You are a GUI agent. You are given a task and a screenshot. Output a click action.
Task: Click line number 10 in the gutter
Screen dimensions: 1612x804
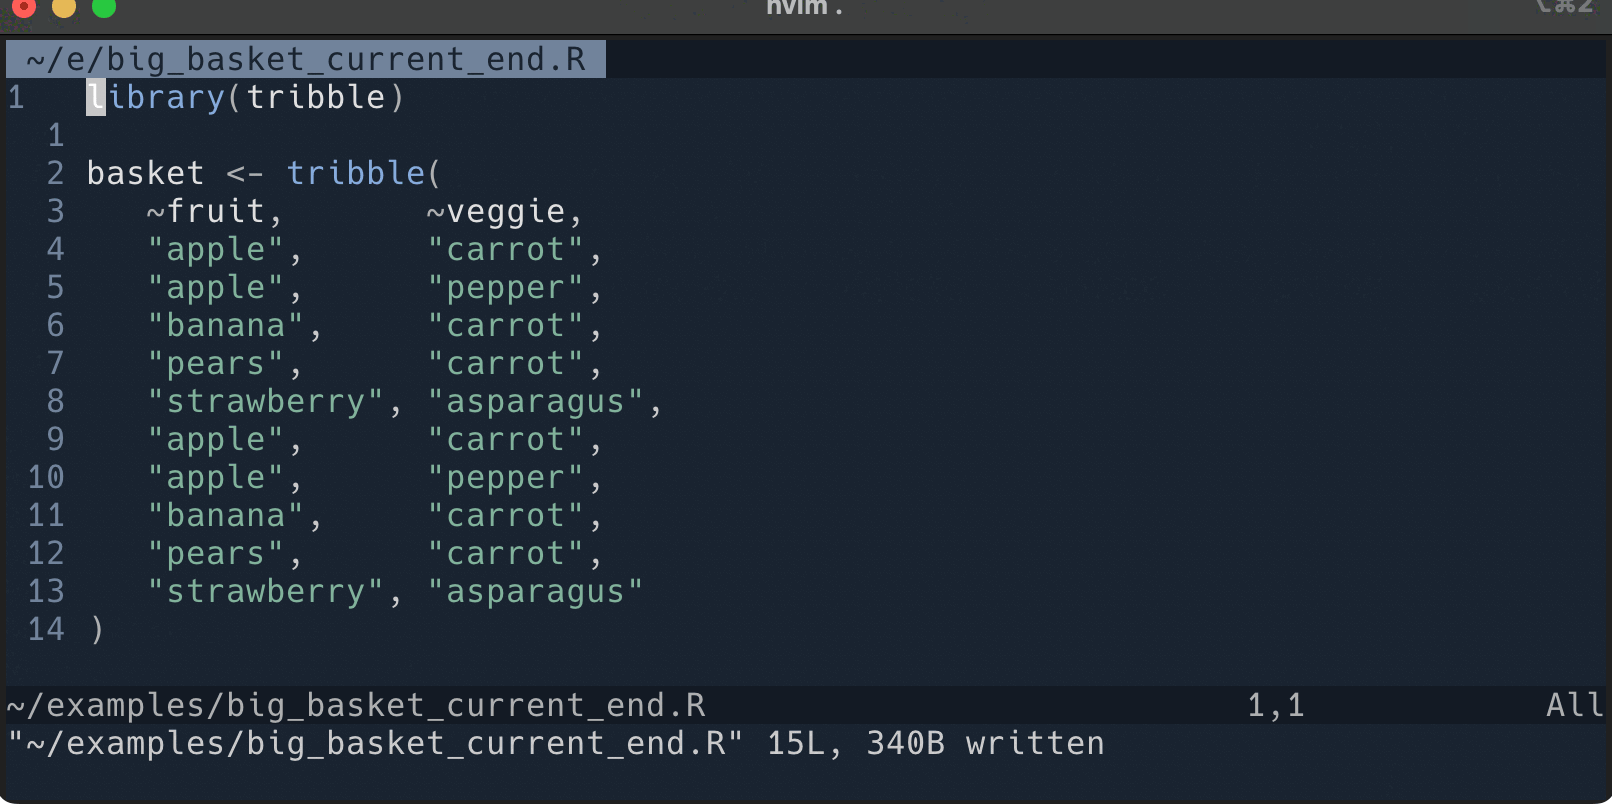tap(46, 478)
